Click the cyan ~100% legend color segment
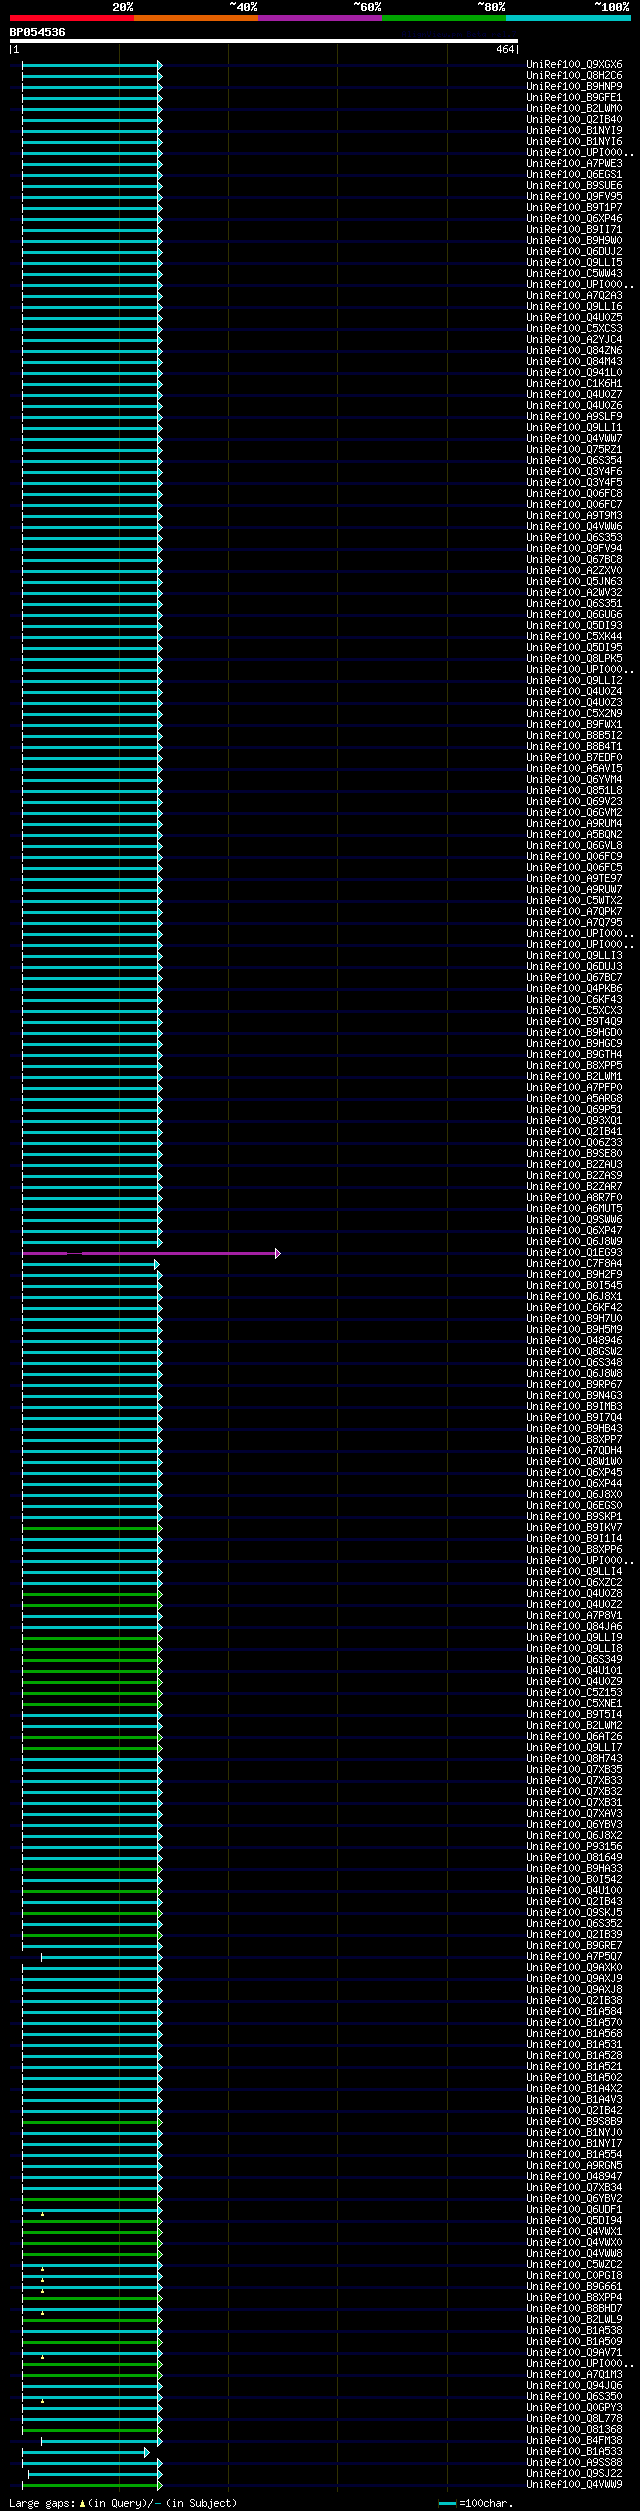 point(567,18)
